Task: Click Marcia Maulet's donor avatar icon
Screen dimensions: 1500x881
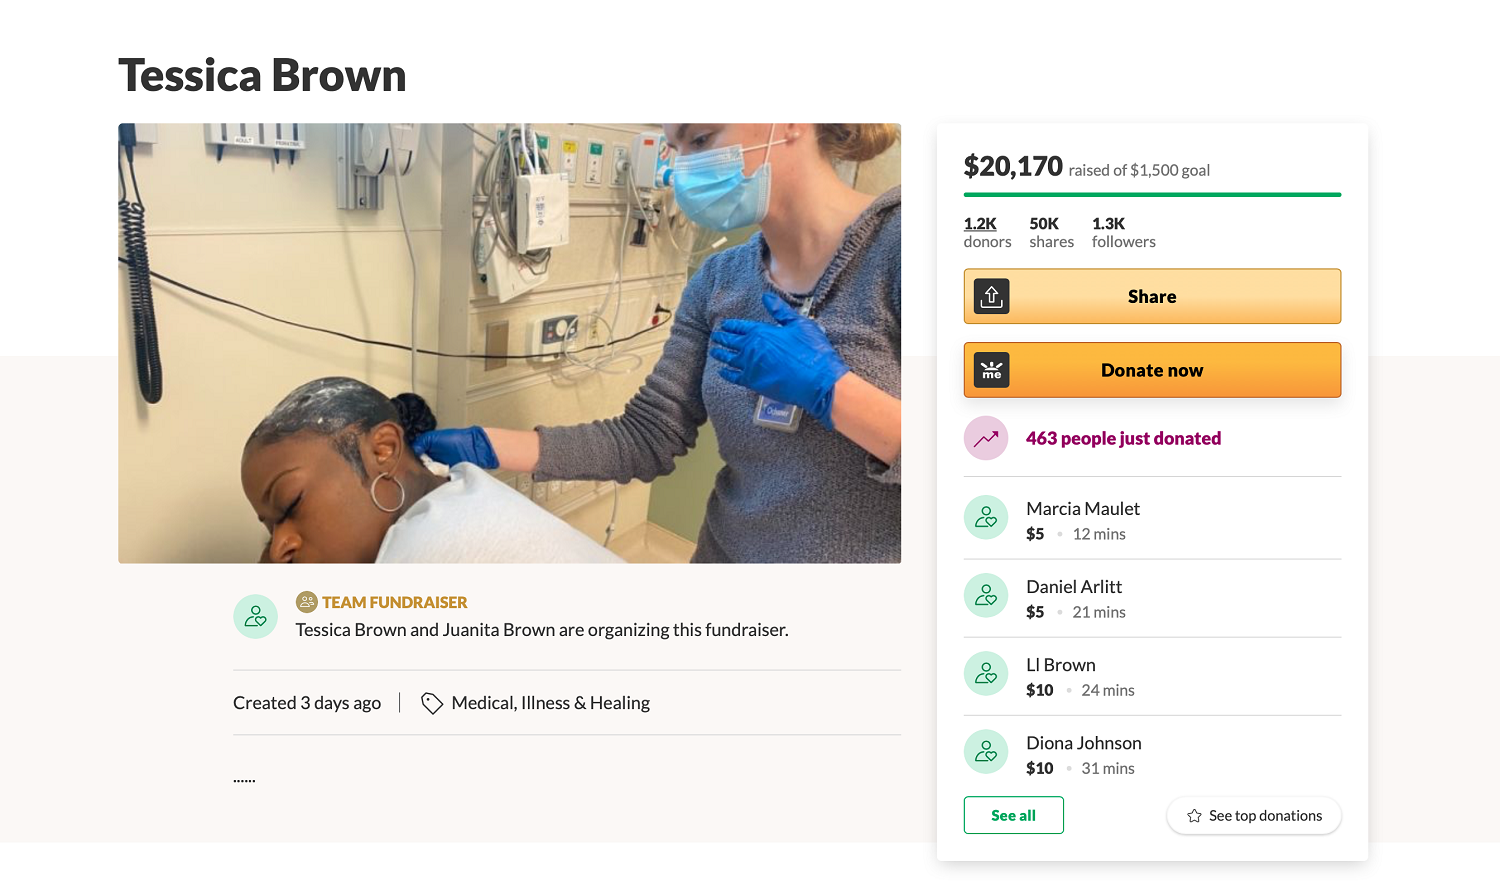Action: click(986, 518)
